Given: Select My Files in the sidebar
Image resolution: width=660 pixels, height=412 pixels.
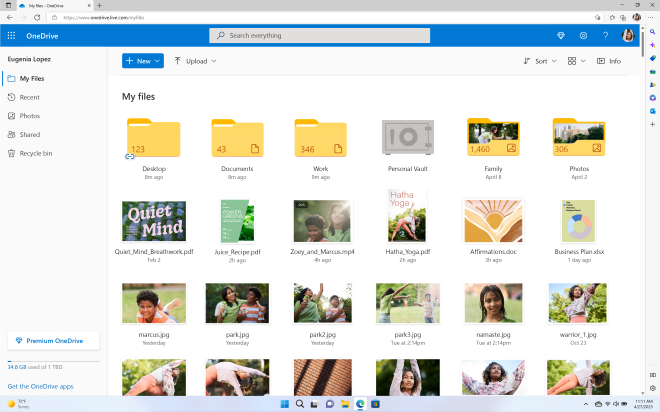Looking at the screenshot, I should pos(54,79).
